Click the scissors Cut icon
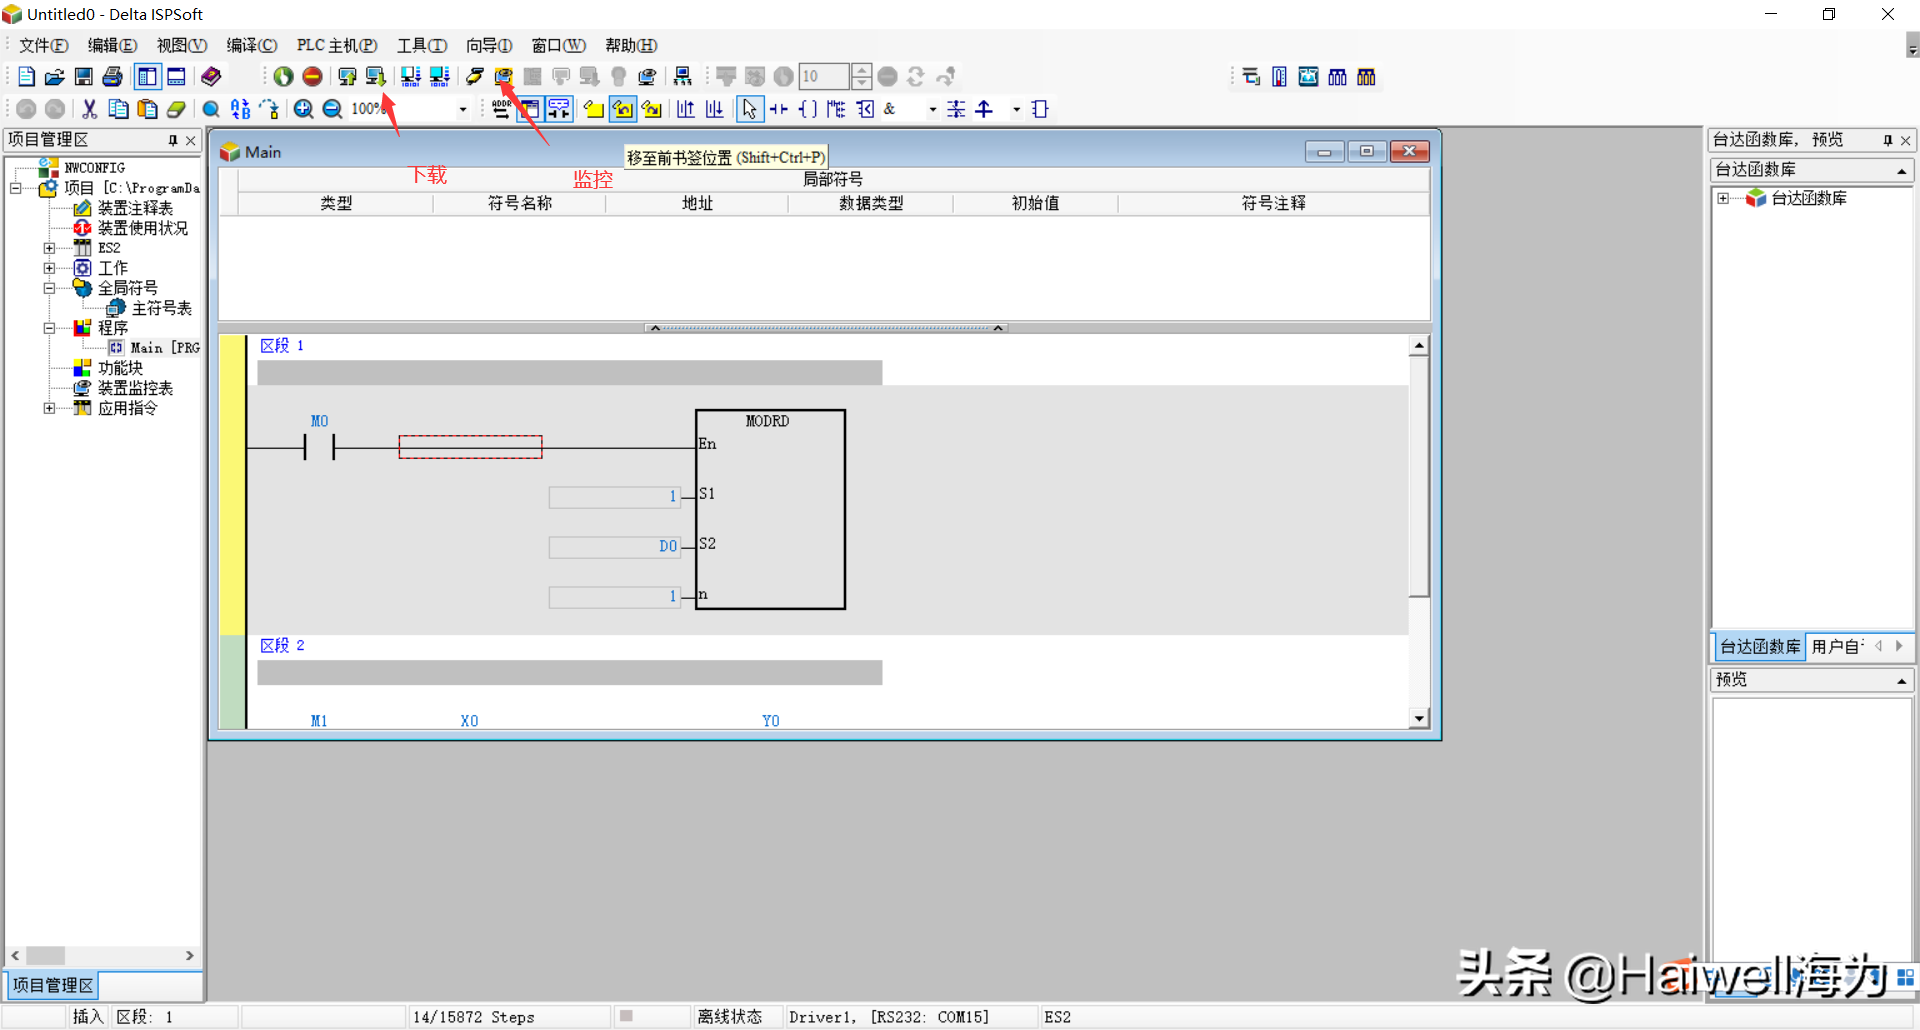 click(89, 109)
